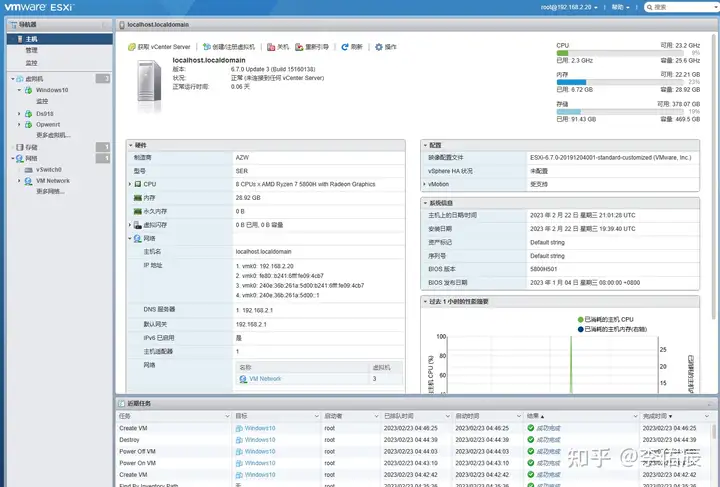Click the Windows10 VM icon in navigator
This screenshot has width=720, height=487.
tap(28, 90)
